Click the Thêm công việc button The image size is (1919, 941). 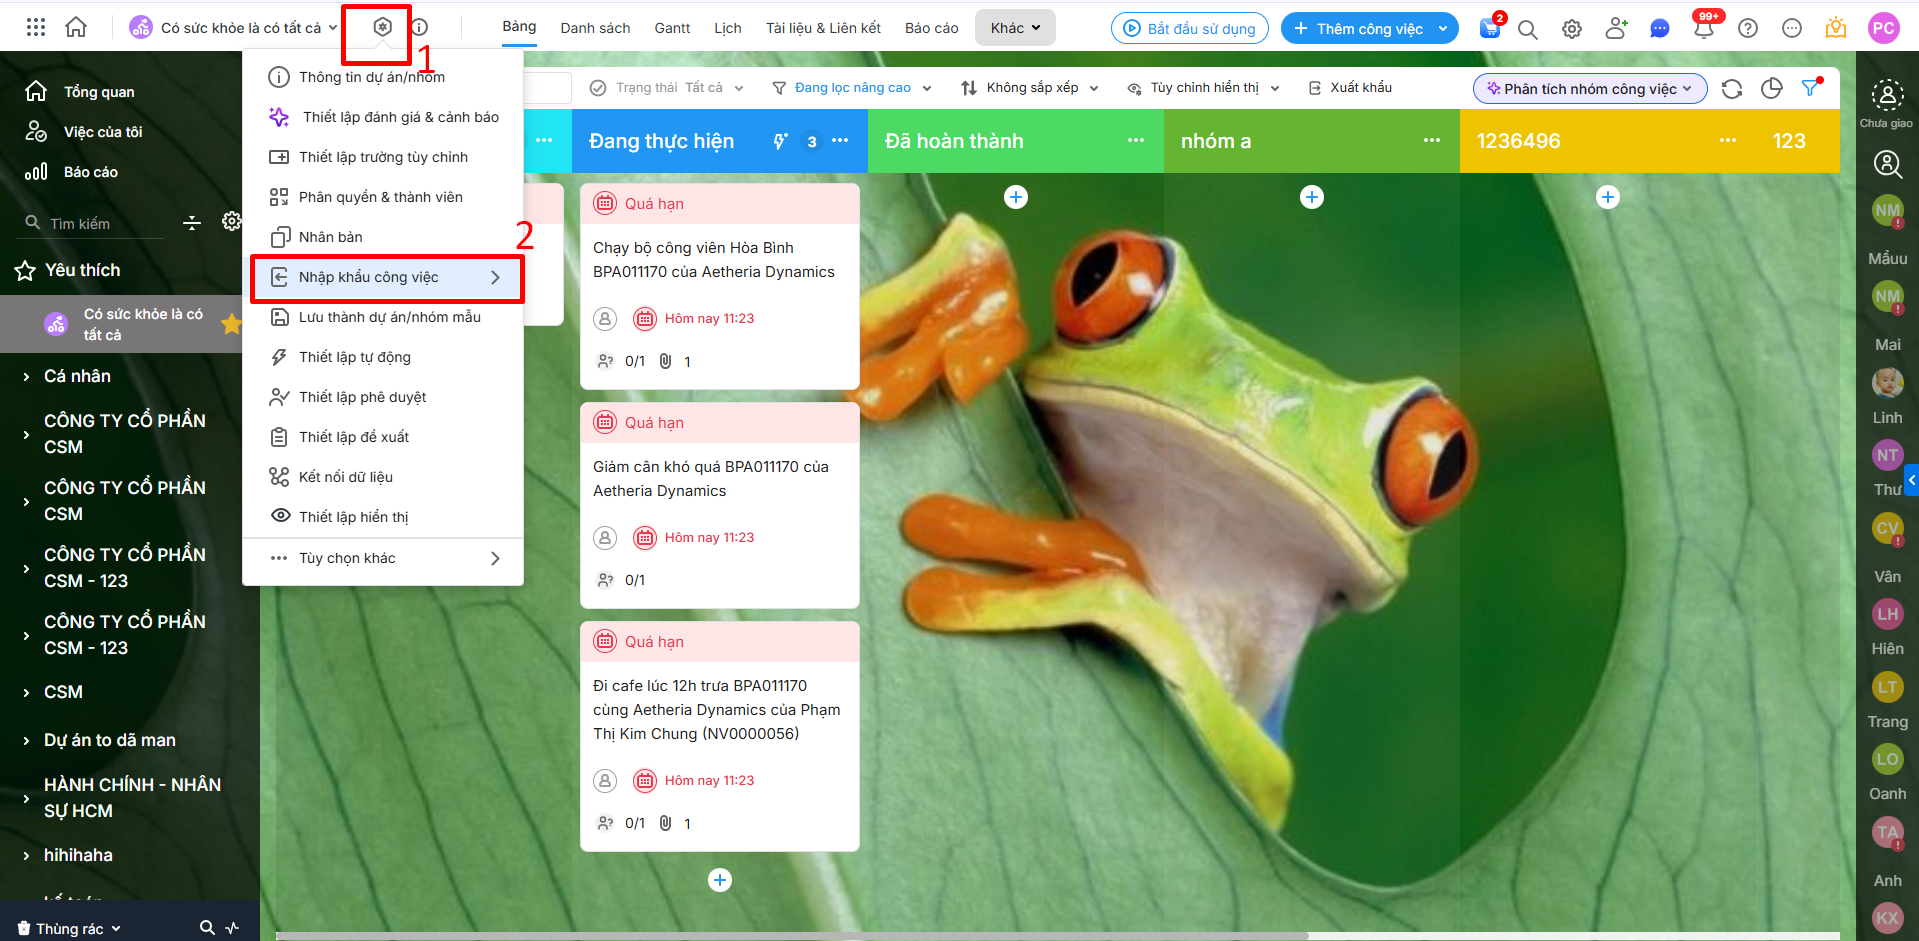[x=1357, y=29]
